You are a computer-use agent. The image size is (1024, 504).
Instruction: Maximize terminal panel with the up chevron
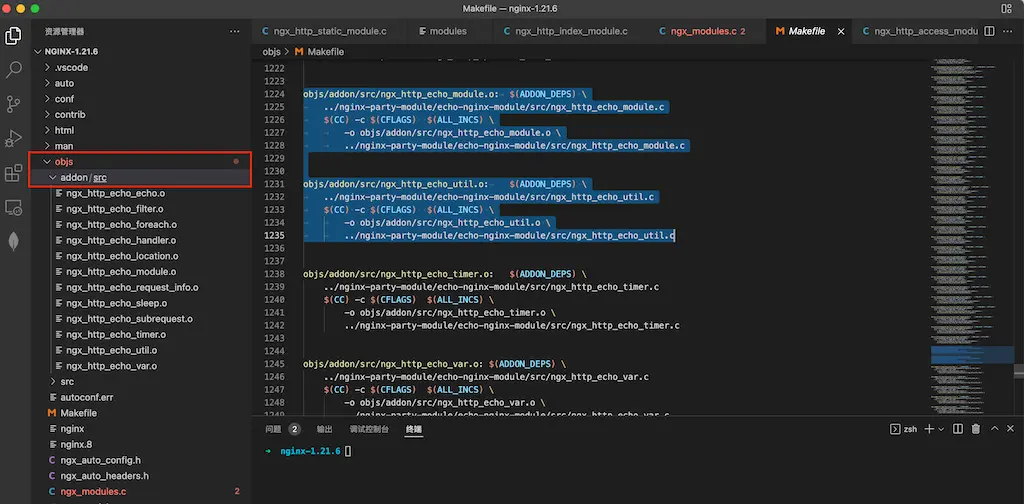coord(994,429)
